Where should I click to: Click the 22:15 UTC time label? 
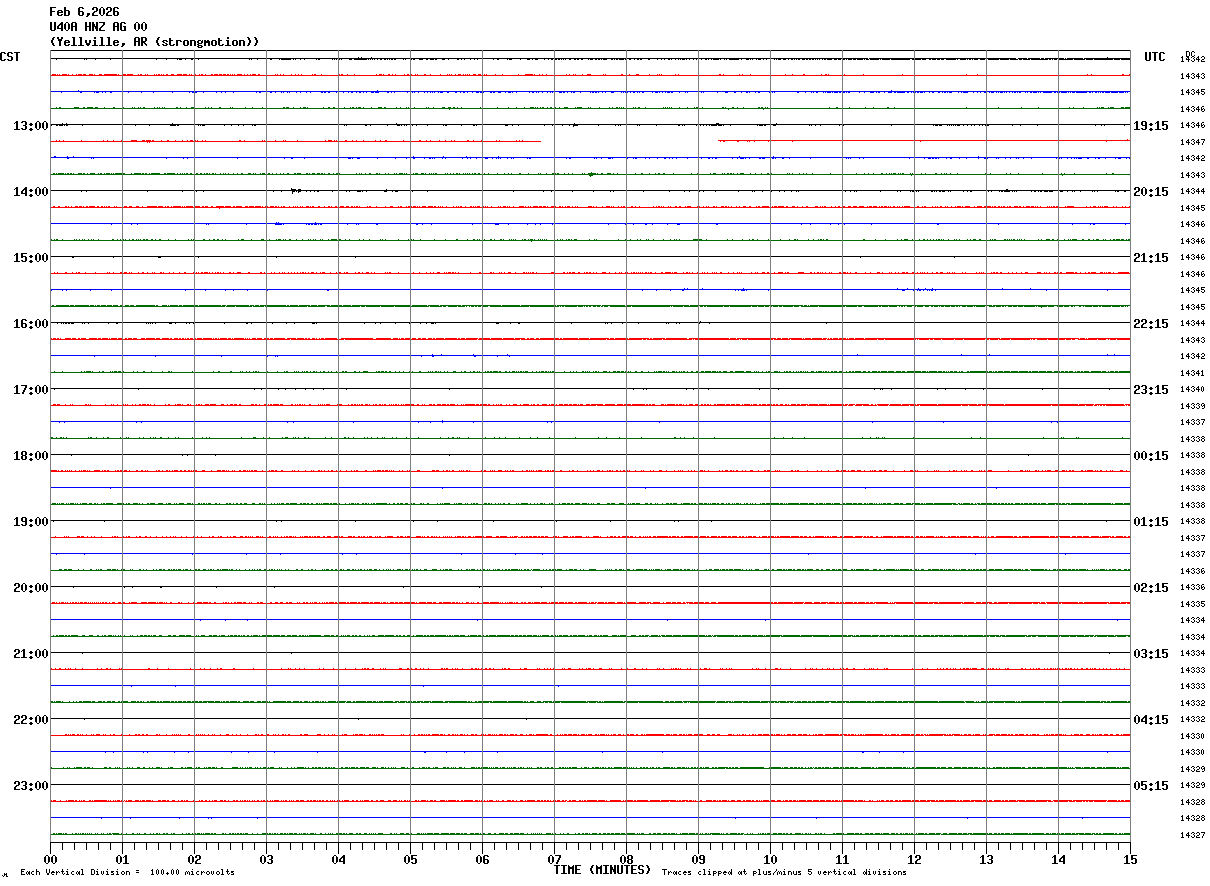click(1150, 324)
